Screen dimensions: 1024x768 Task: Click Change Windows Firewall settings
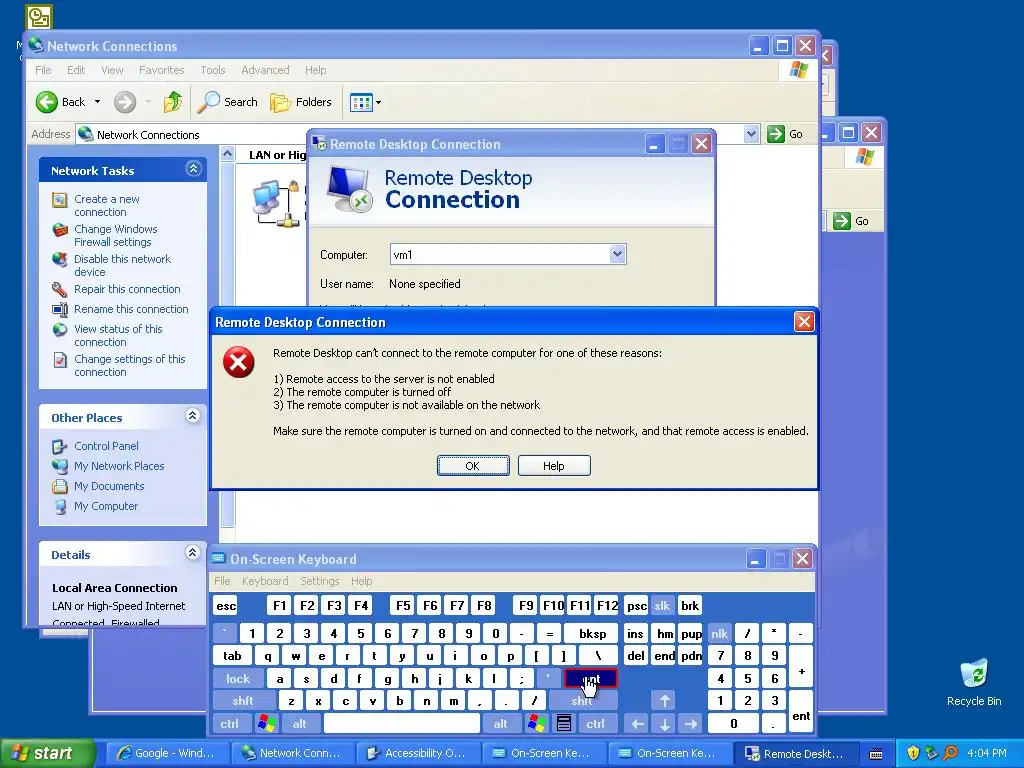click(116, 235)
